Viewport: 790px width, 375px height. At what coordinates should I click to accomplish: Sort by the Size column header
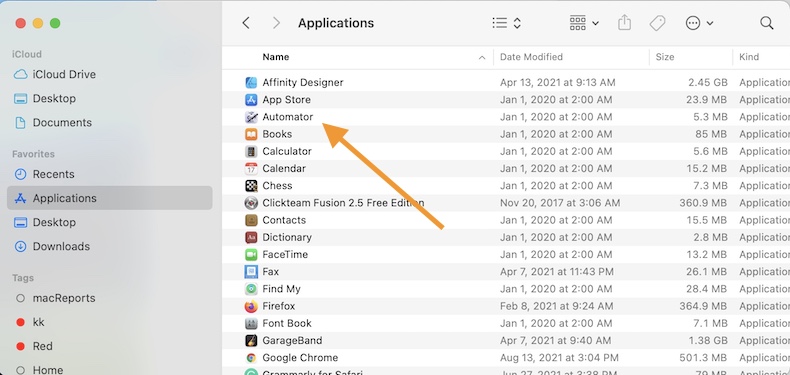pos(665,57)
